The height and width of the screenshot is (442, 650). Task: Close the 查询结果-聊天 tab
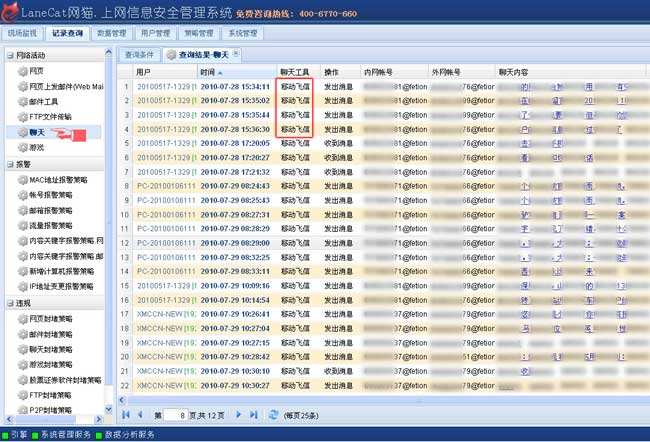point(236,53)
